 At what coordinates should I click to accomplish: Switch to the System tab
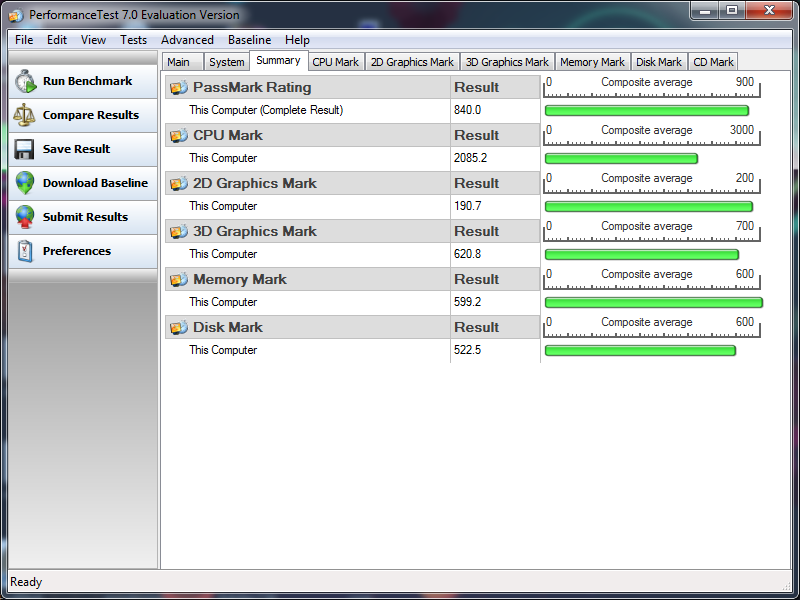(x=227, y=62)
